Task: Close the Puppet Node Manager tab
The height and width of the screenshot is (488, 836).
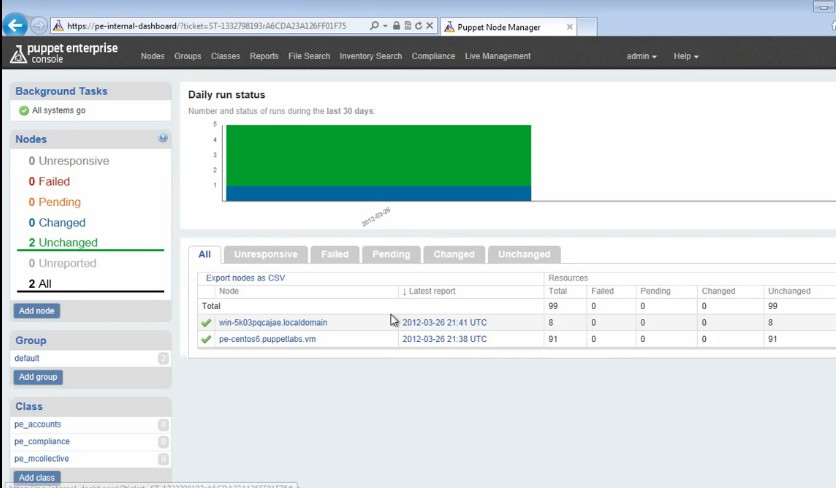Action: [x=569, y=27]
